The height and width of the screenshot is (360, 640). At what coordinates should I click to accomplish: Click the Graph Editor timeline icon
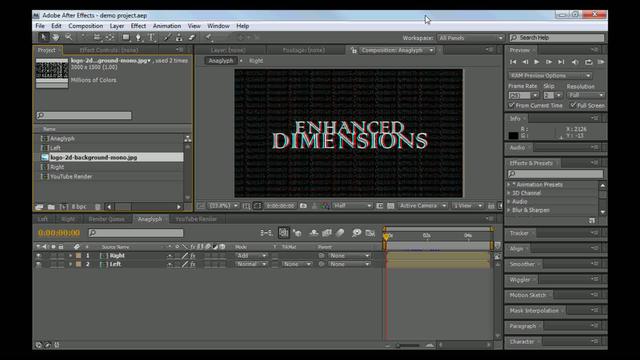pos(370,233)
